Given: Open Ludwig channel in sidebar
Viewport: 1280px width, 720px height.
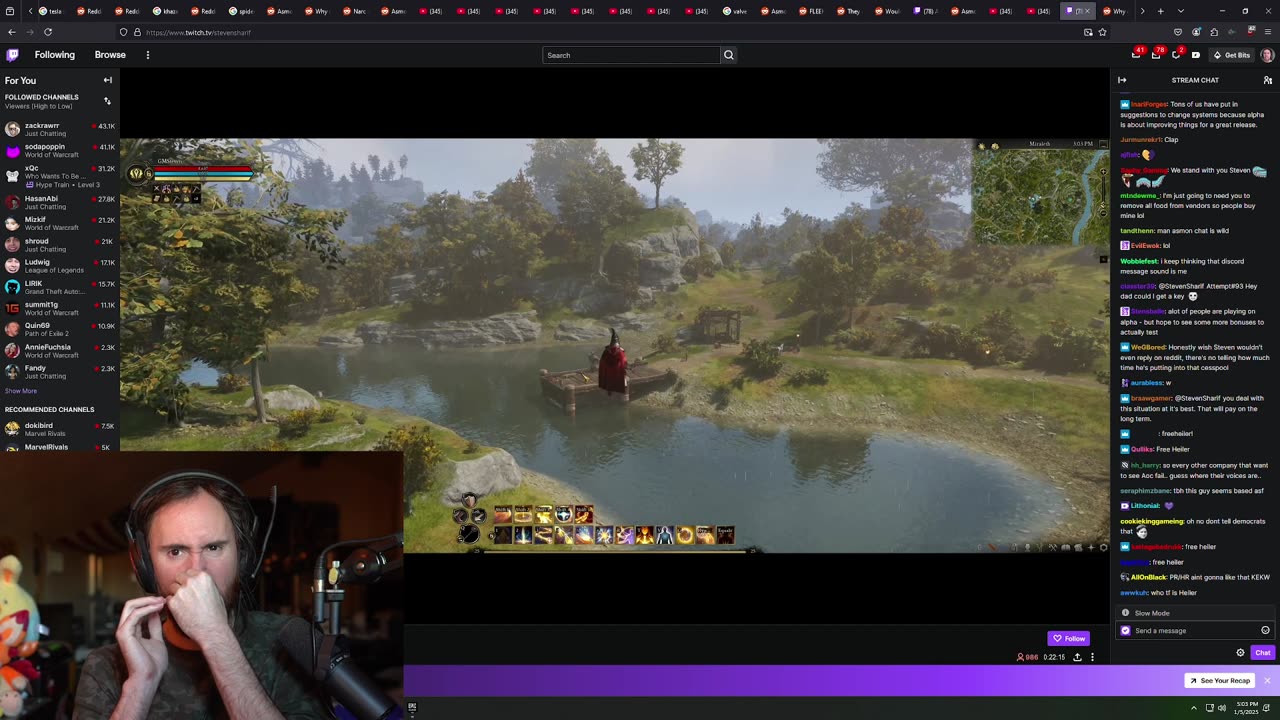Looking at the screenshot, I should pyautogui.click(x=60, y=266).
